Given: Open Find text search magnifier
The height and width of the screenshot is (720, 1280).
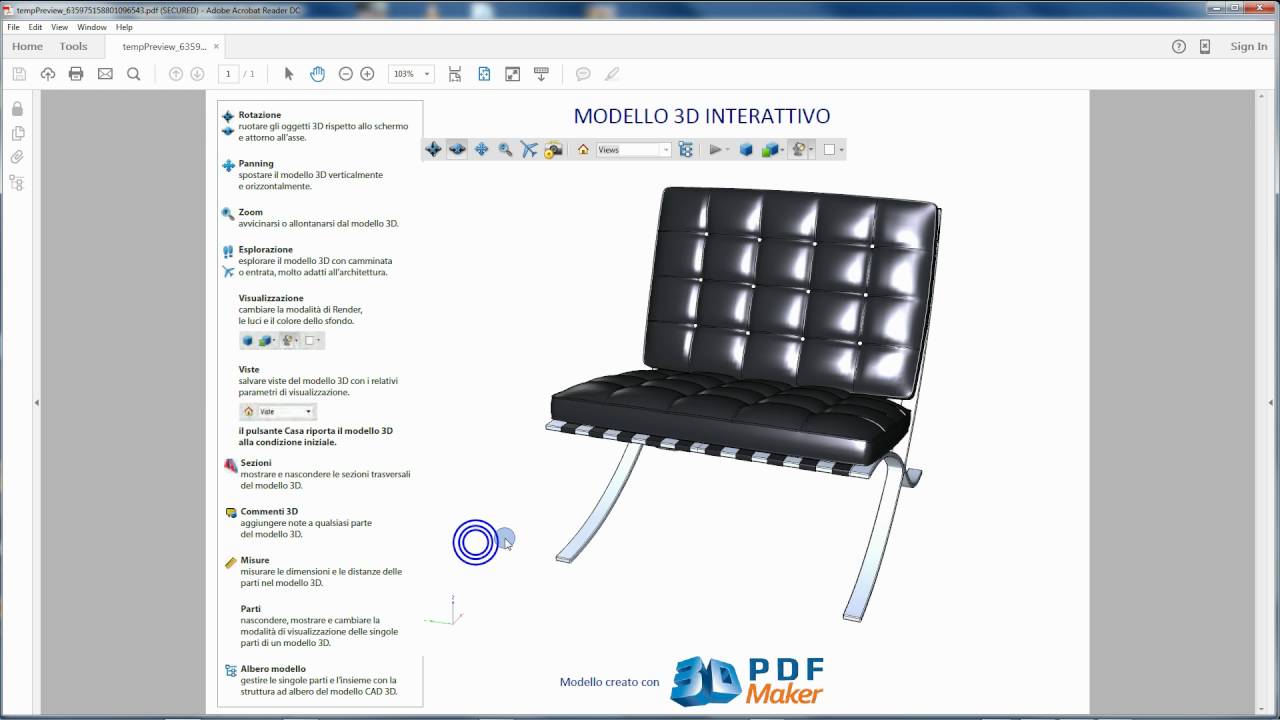Looking at the screenshot, I should pos(133,74).
